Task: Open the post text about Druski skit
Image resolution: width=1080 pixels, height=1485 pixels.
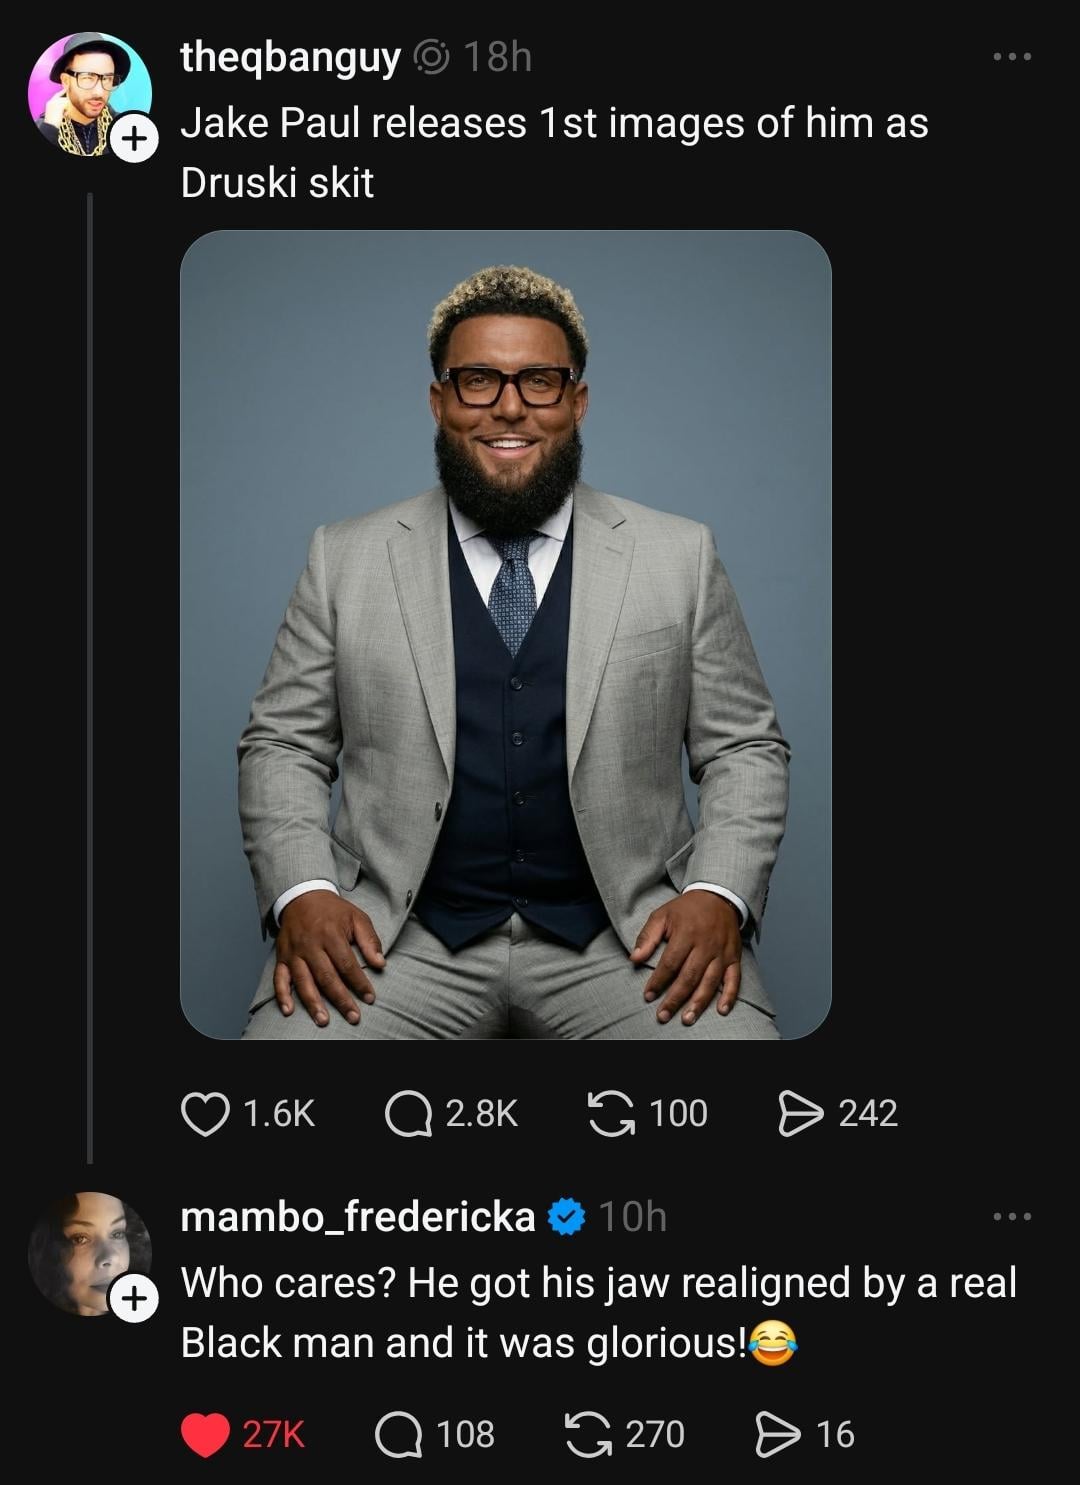Action: click(554, 153)
